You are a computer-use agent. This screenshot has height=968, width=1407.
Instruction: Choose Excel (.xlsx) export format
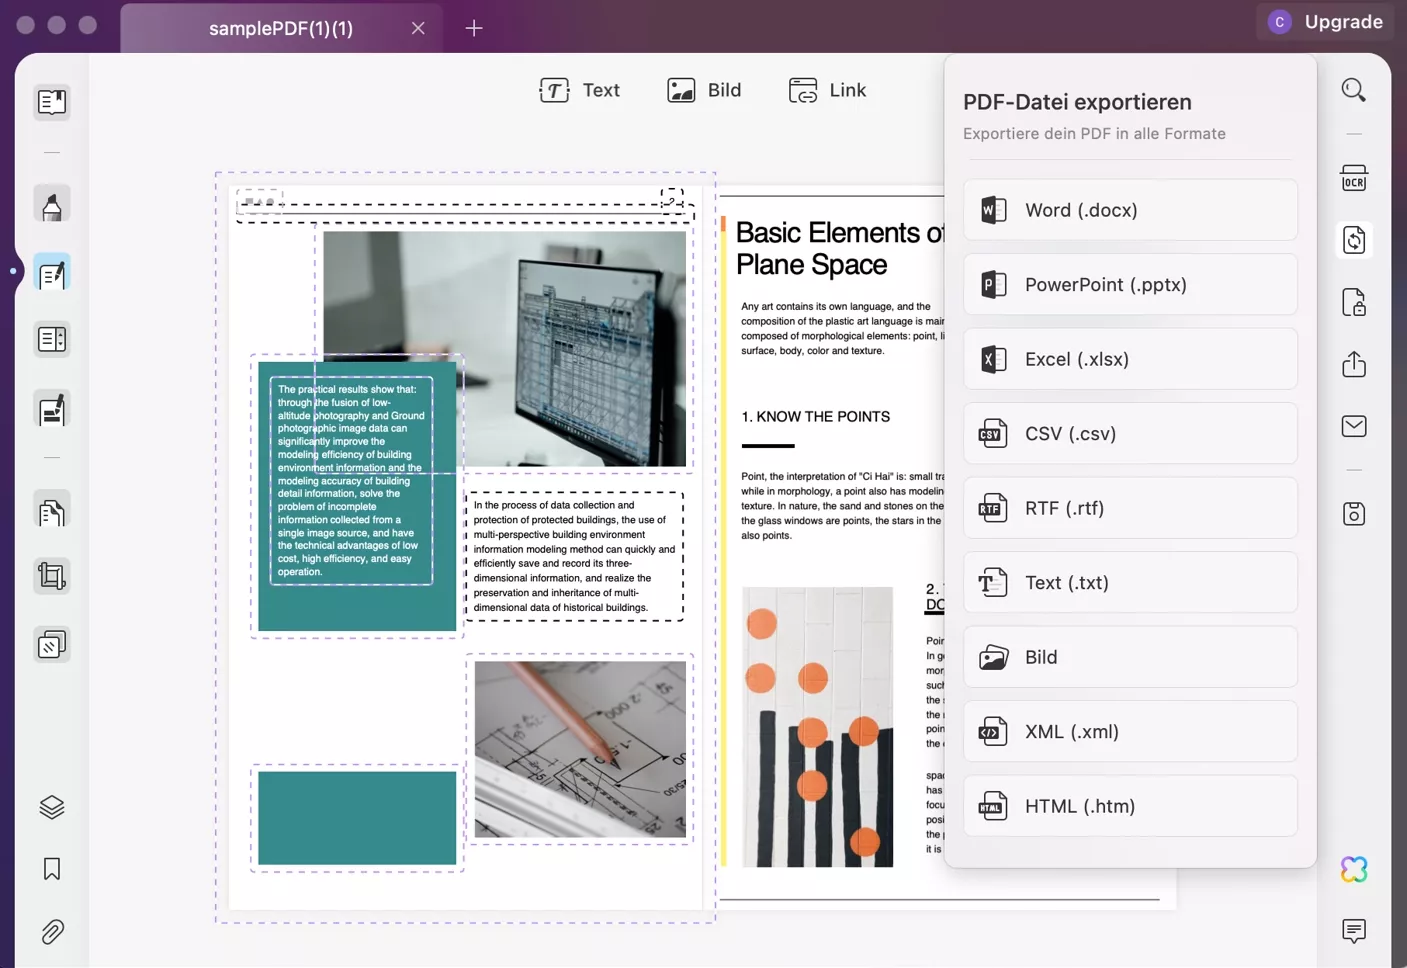tap(1129, 359)
